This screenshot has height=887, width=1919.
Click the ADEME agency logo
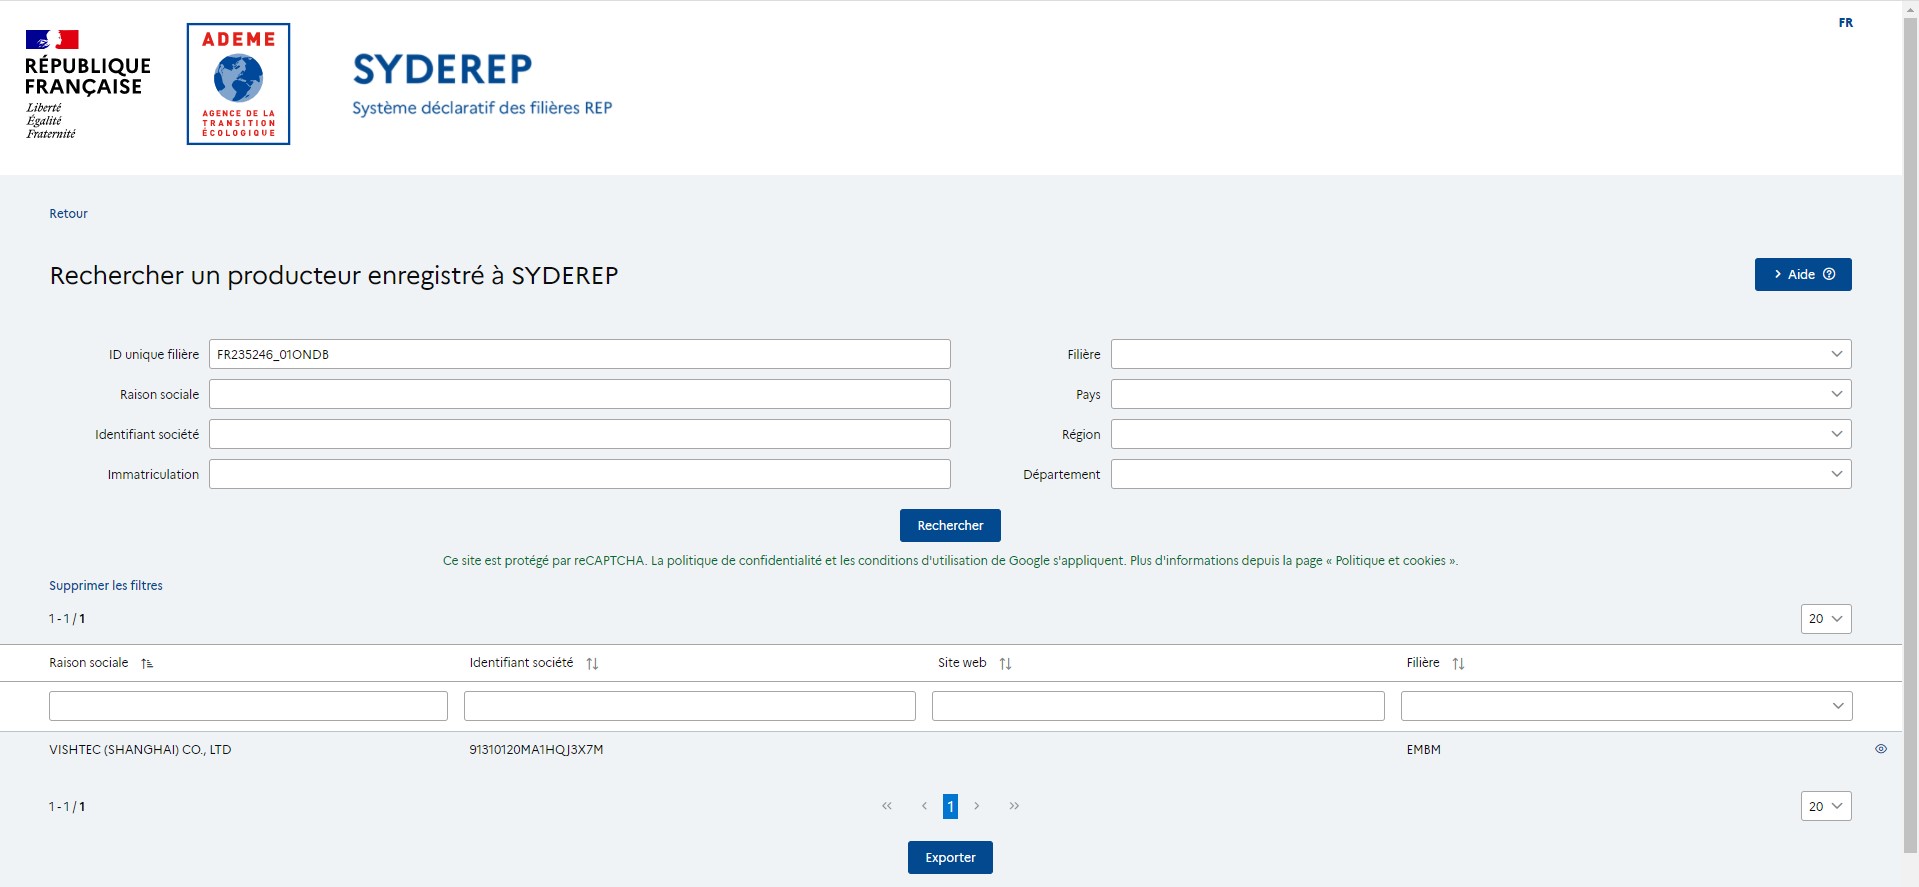pos(238,84)
